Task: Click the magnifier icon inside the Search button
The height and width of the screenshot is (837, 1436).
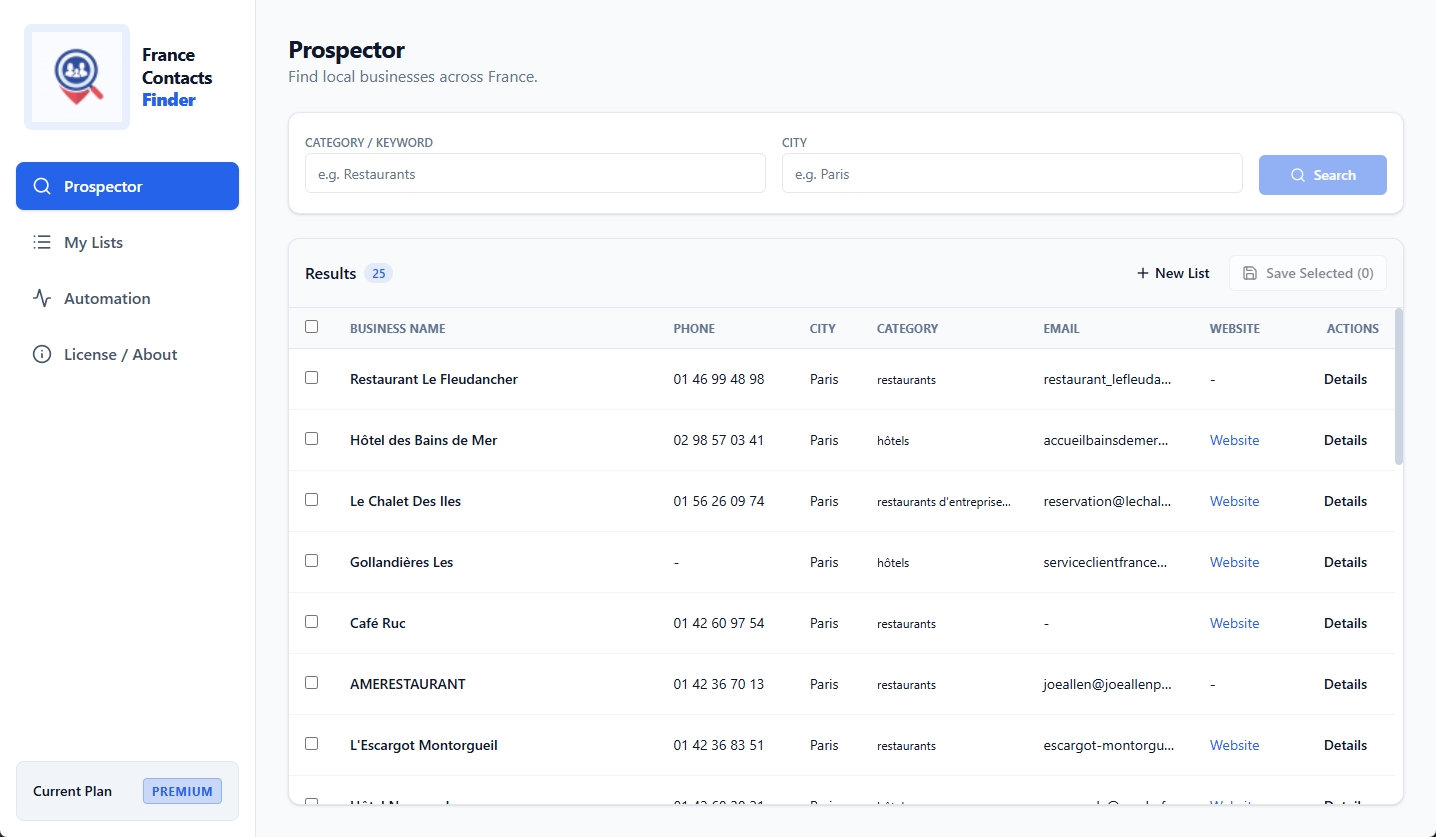Action: tap(1300, 175)
